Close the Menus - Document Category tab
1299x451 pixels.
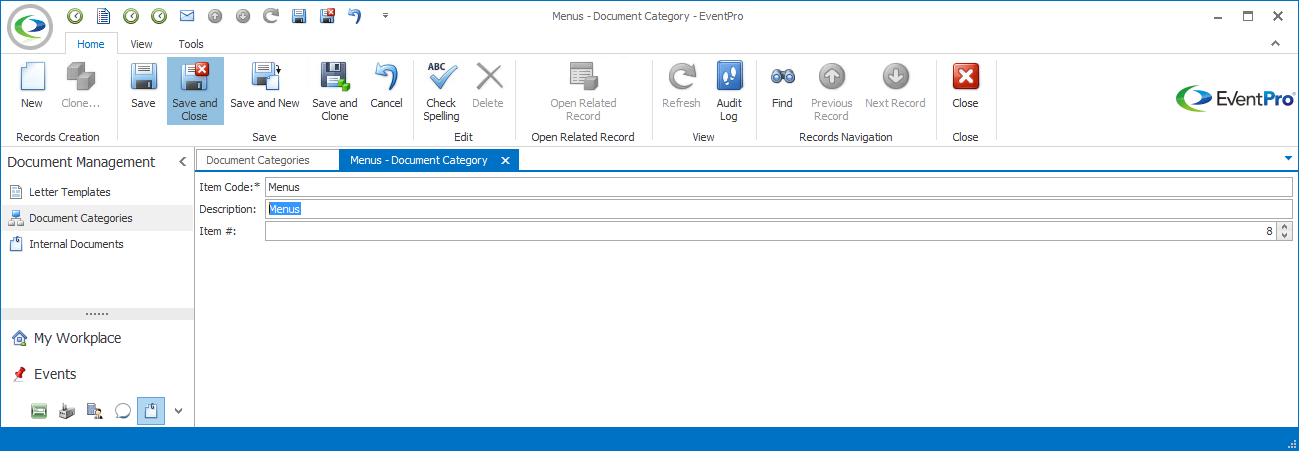pos(505,160)
